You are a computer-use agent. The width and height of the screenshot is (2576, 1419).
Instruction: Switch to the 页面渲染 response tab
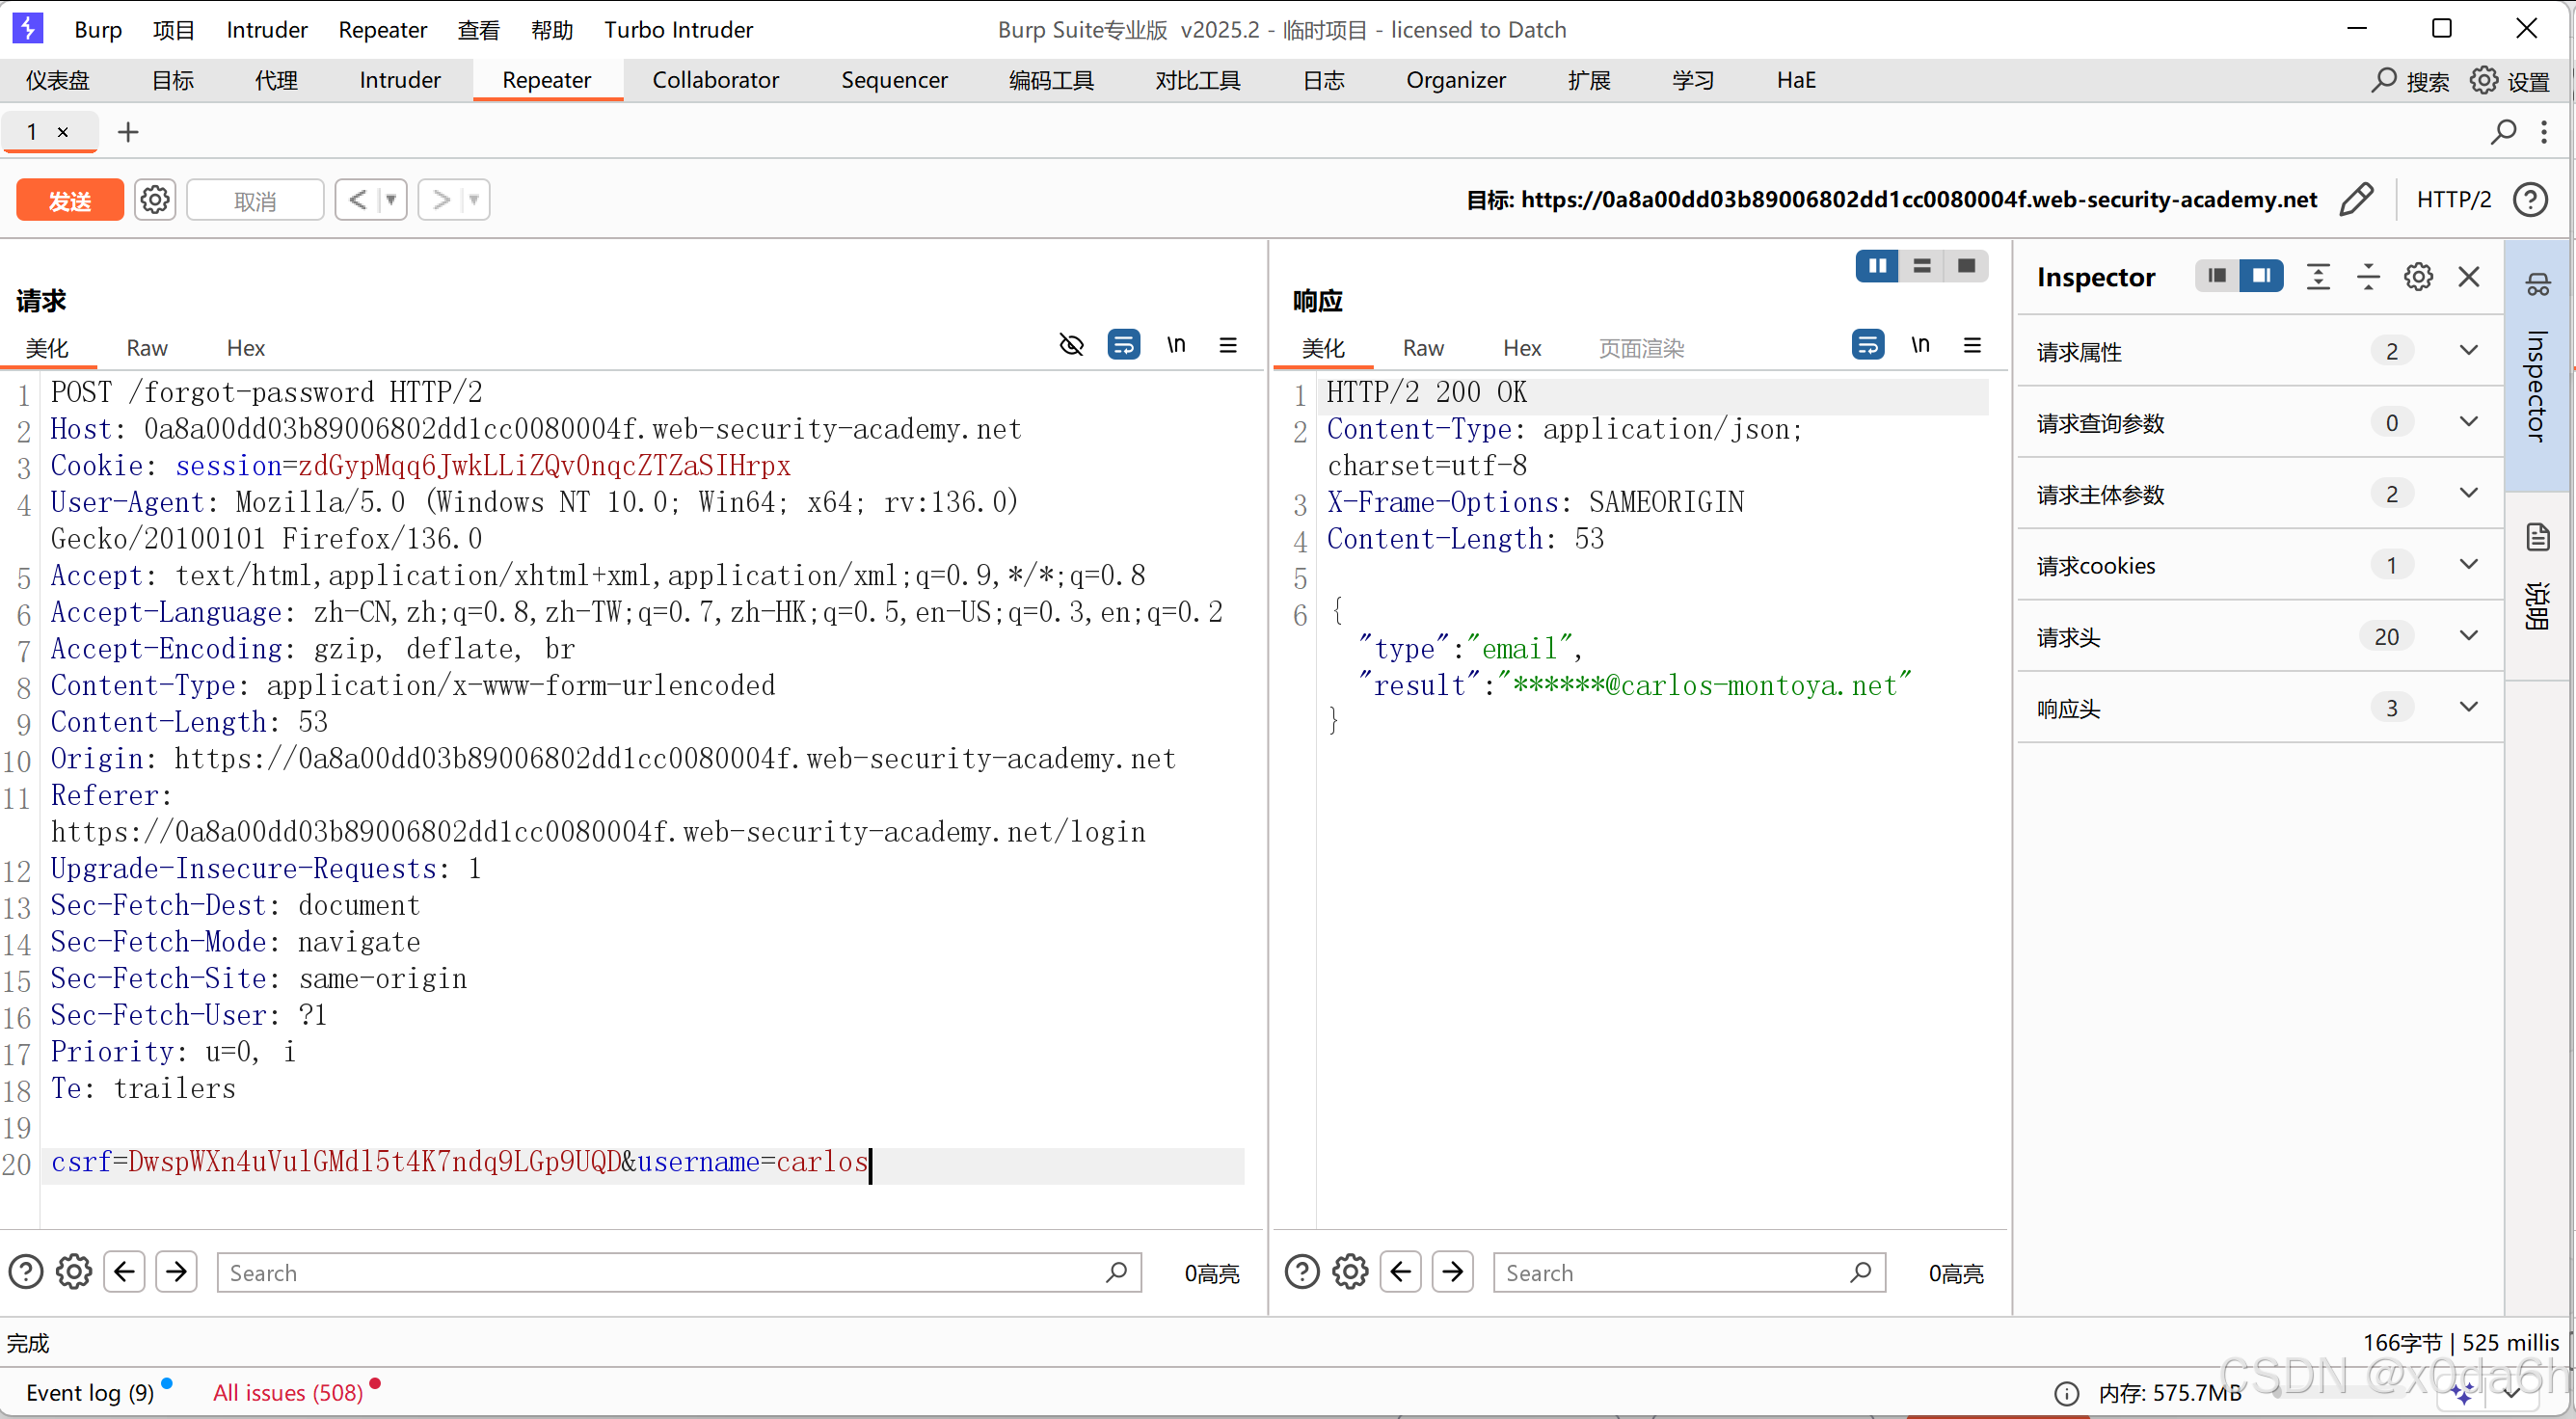(x=1640, y=348)
